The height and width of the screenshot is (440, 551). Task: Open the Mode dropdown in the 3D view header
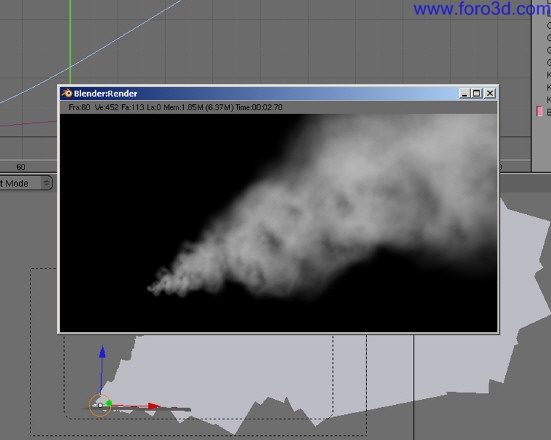[x=25, y=183]
